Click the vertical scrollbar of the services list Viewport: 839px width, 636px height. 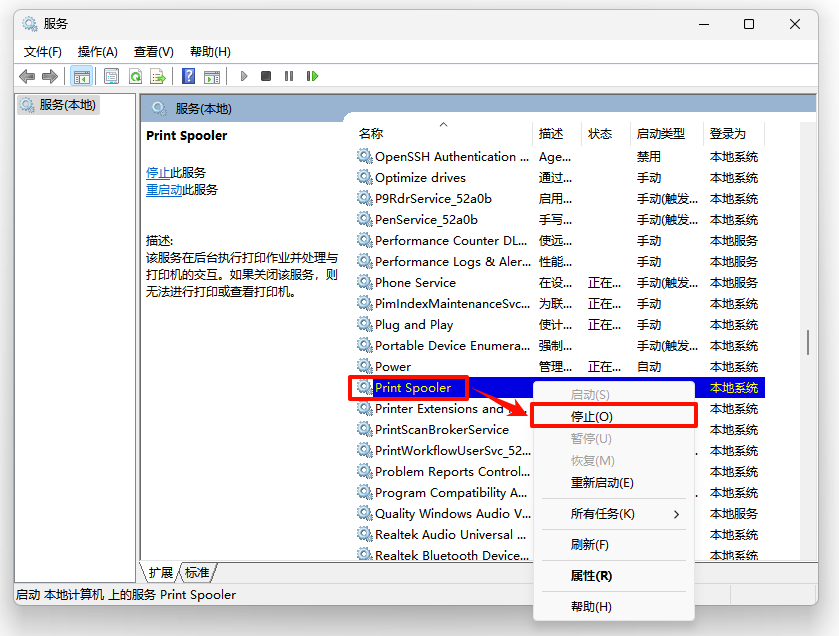coord(807,343)
